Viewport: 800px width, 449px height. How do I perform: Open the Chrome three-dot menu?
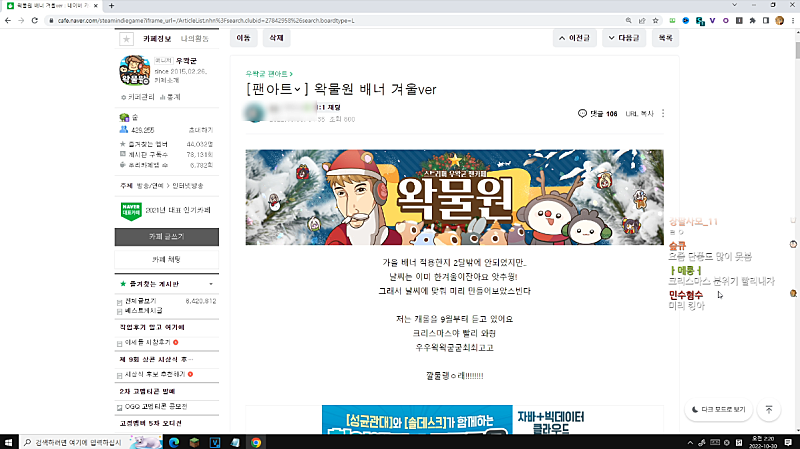[x=793, y=20]
